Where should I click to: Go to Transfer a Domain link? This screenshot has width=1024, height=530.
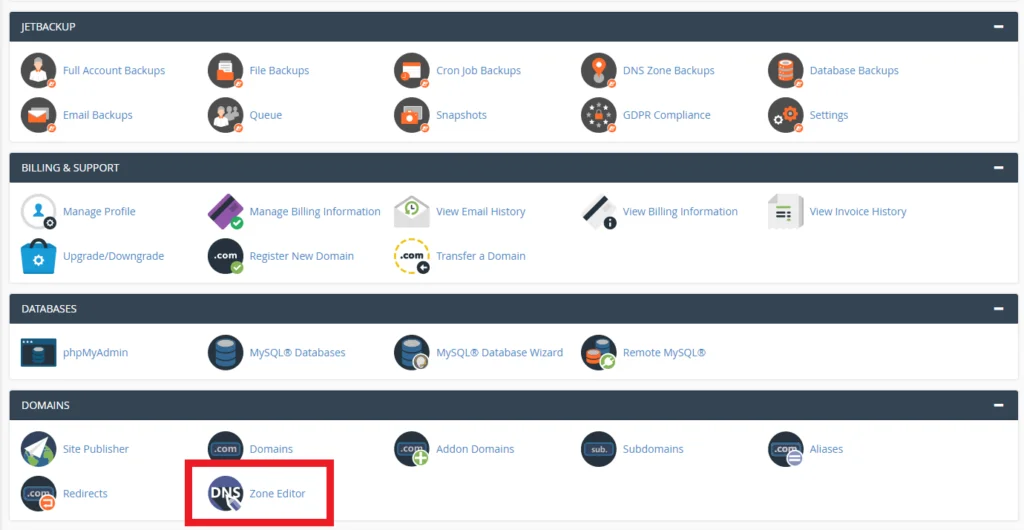[x=481, y=256]
